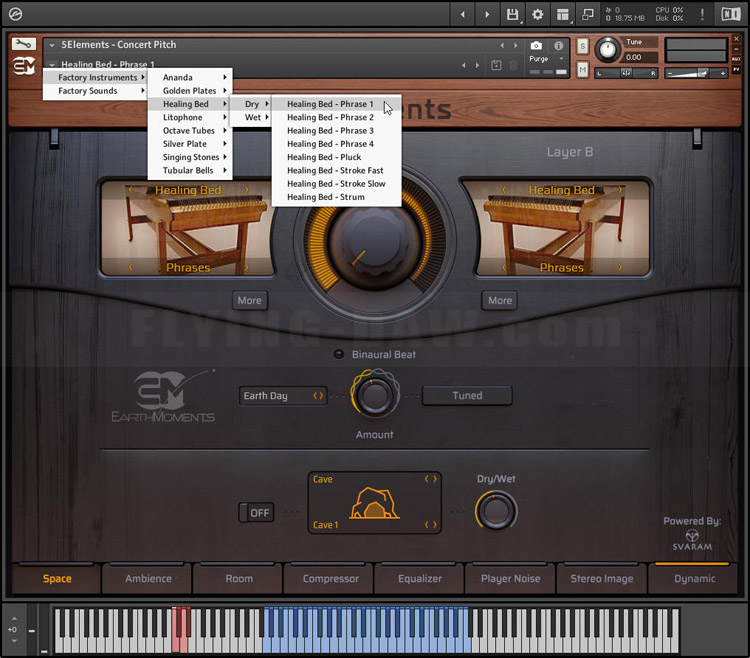Click the large center layer blend knob
Viewport: 750px width, 658px height.
(x=375, y=245)
